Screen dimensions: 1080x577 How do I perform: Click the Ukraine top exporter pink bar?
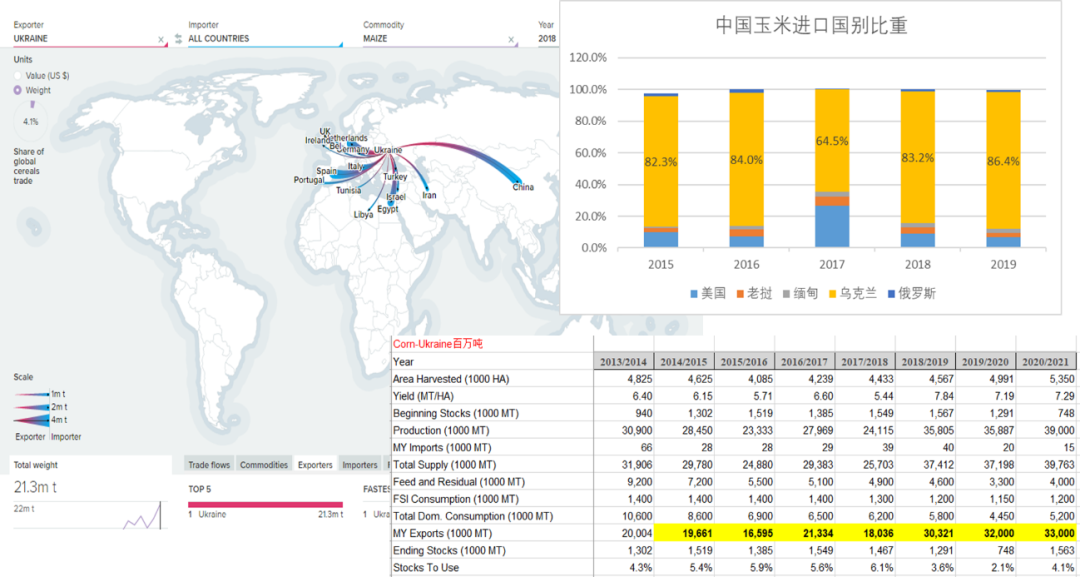point(265,504)
